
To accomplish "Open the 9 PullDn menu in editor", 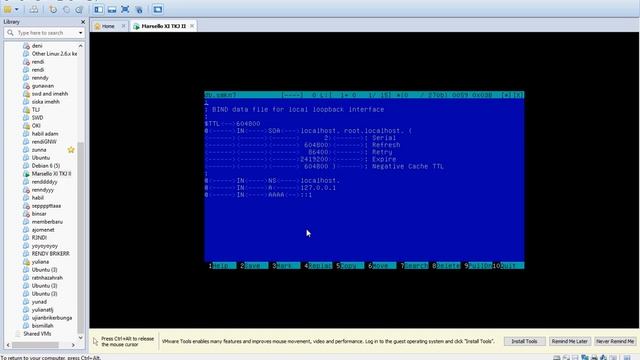I will pos(478,266).
